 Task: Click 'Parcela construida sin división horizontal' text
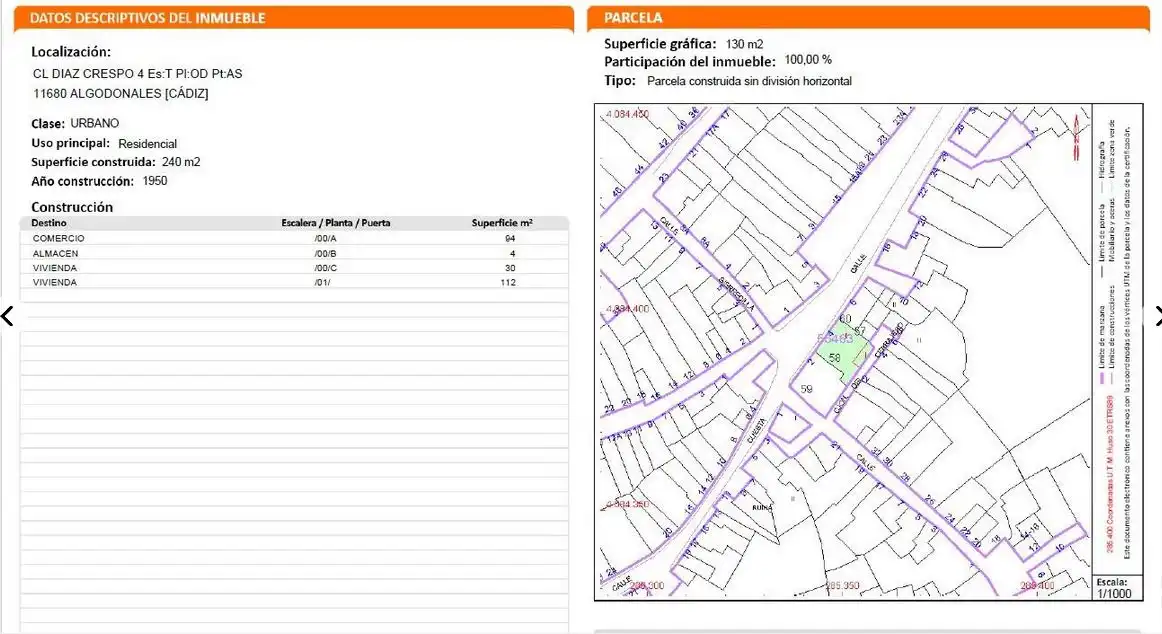749,81
